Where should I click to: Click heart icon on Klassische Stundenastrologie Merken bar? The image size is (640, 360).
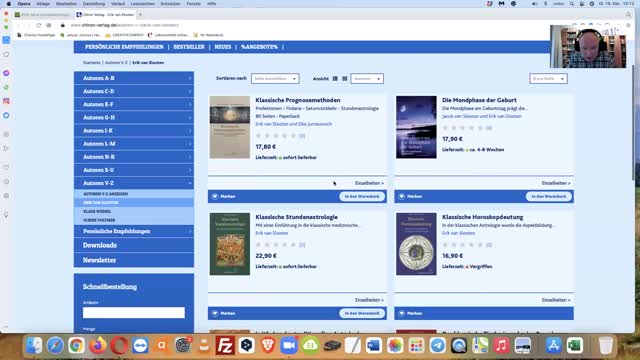coord(215,313)
